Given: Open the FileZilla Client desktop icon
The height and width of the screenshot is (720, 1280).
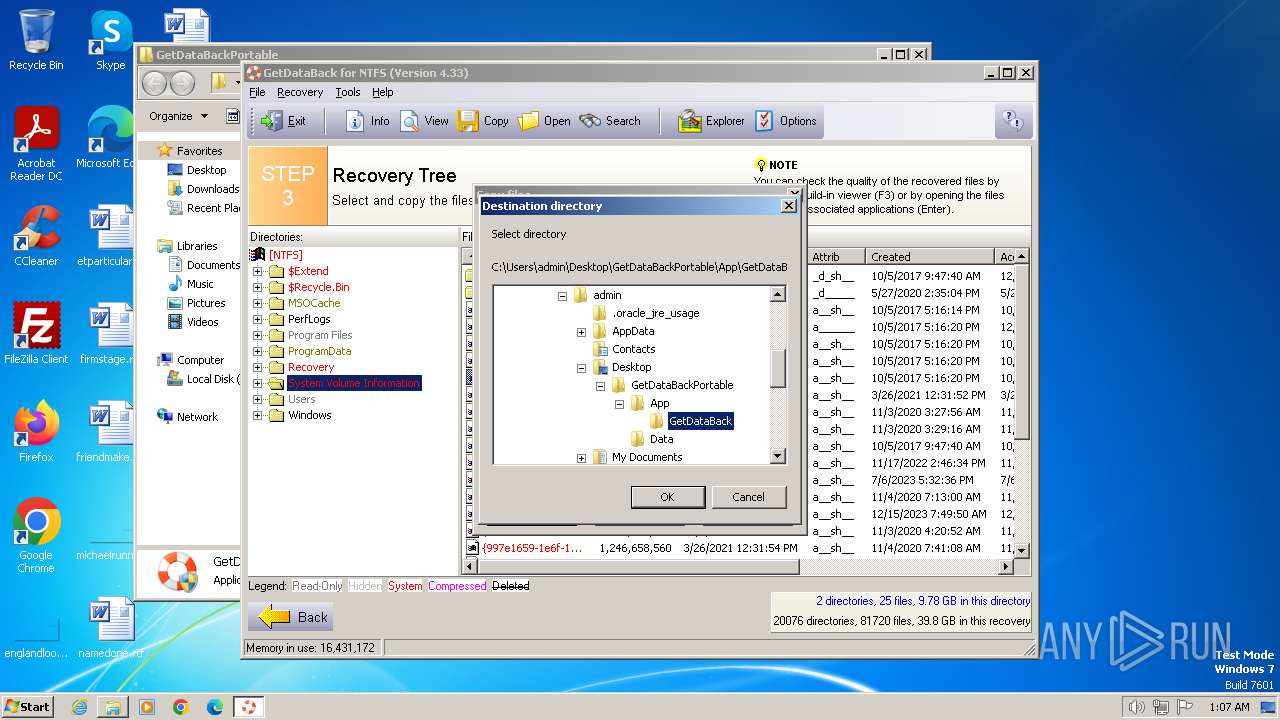Looking at the screenshot, I should pyautogui.click(x=36, y=334).
